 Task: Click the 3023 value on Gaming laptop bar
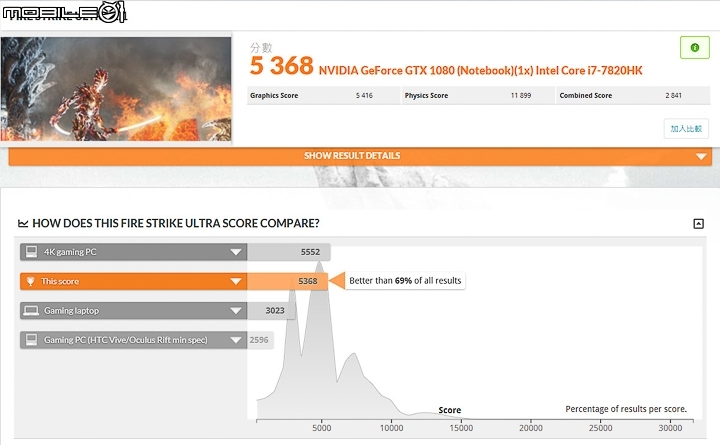click(275, 311)
